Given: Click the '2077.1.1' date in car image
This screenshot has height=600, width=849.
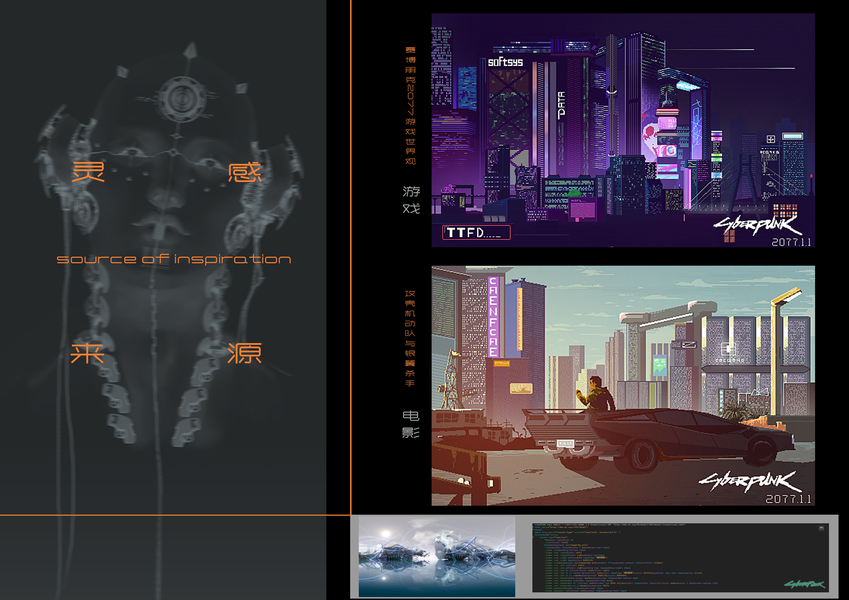Looking at the screenshot, I should coord(788,499).
